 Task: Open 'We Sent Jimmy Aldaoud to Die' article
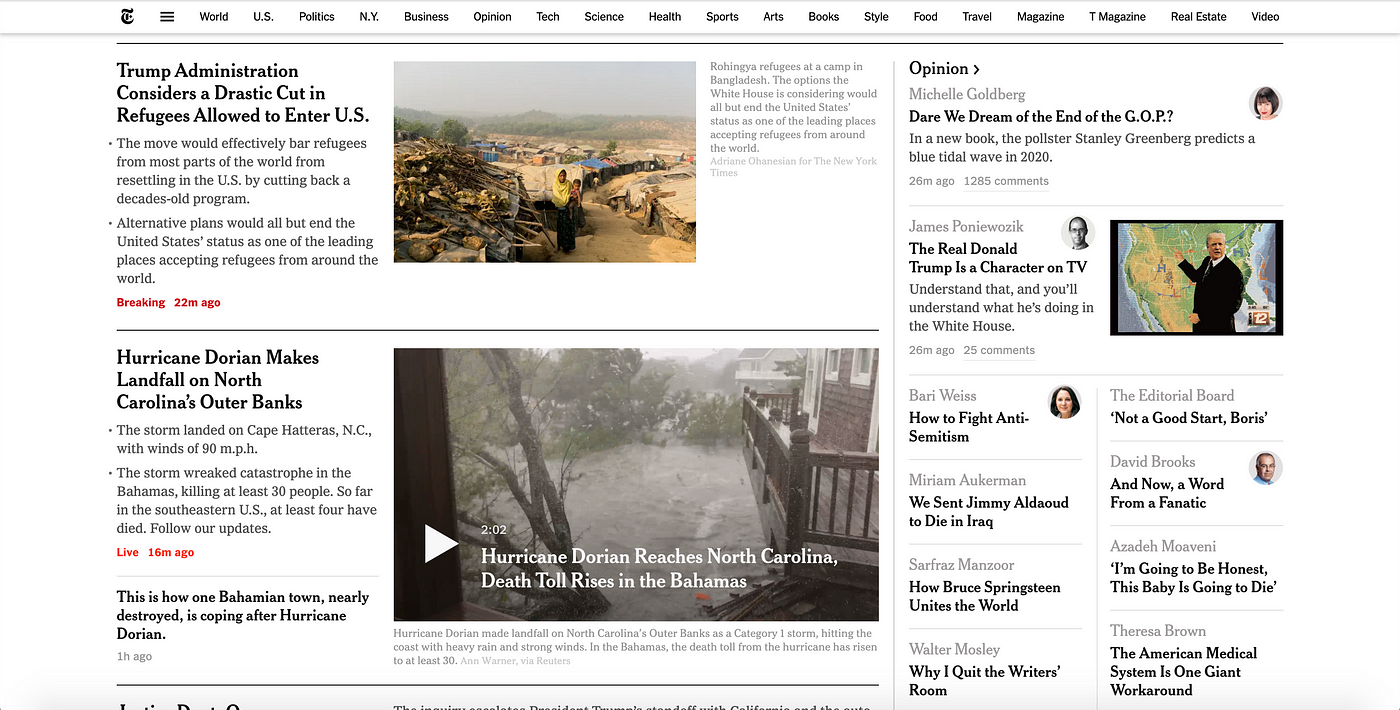[x=989, y=512]
